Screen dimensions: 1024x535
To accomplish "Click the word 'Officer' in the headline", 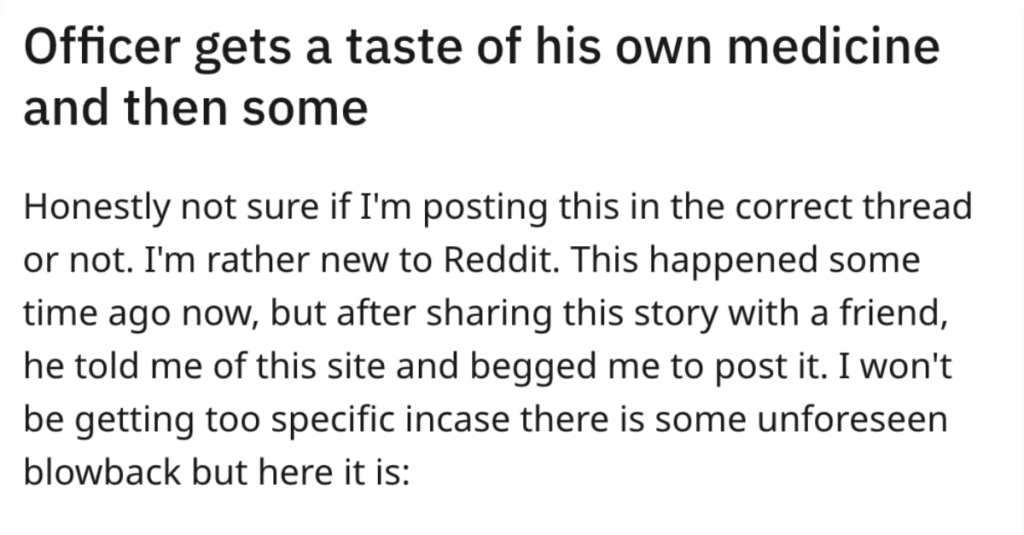I will [x=102, y=48].
